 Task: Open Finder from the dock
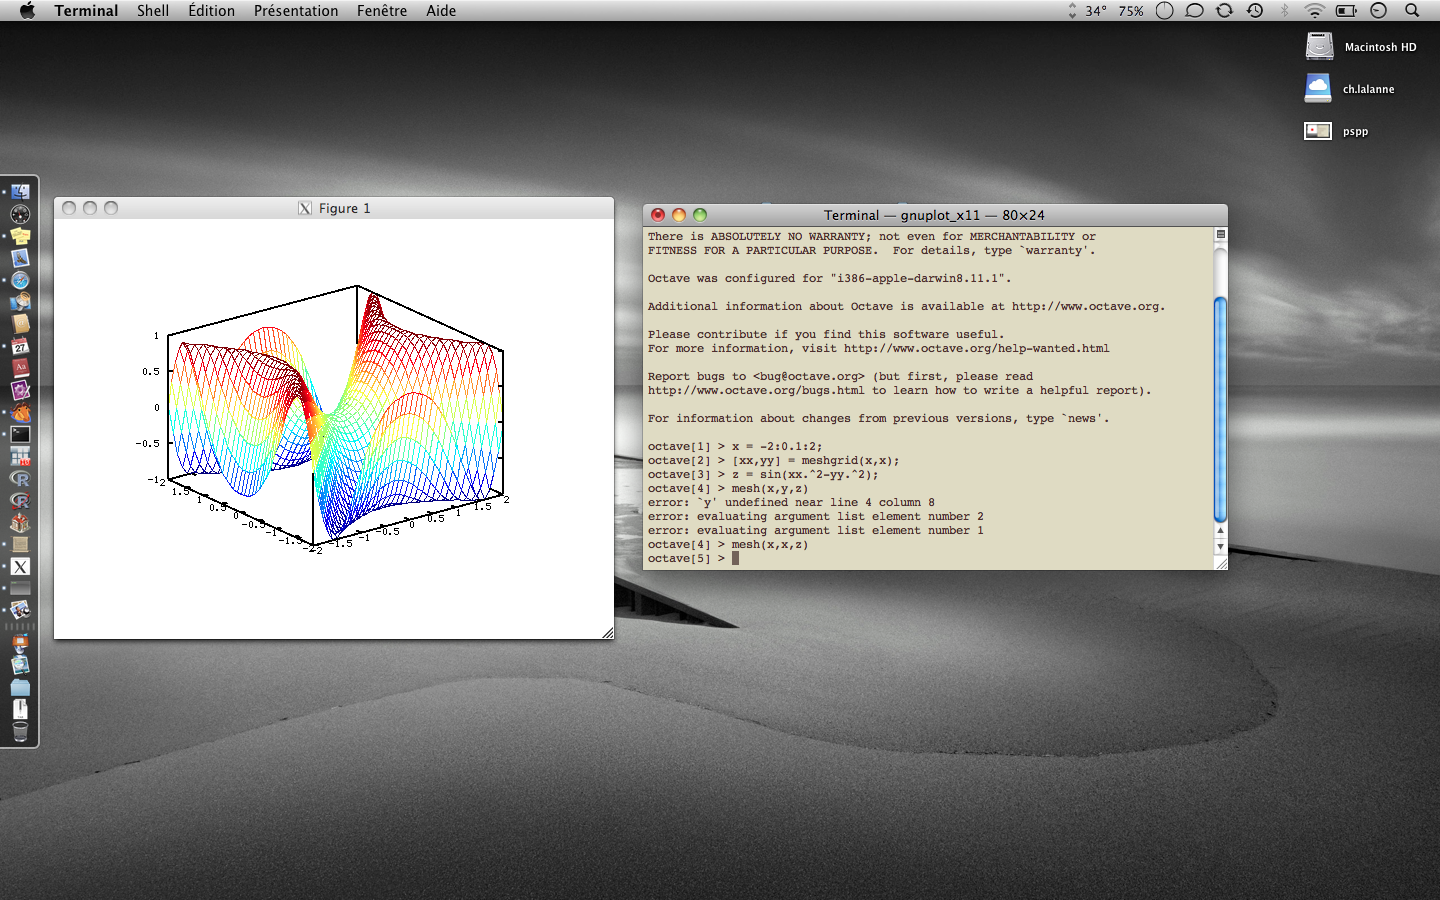click(x=20, y=192)
